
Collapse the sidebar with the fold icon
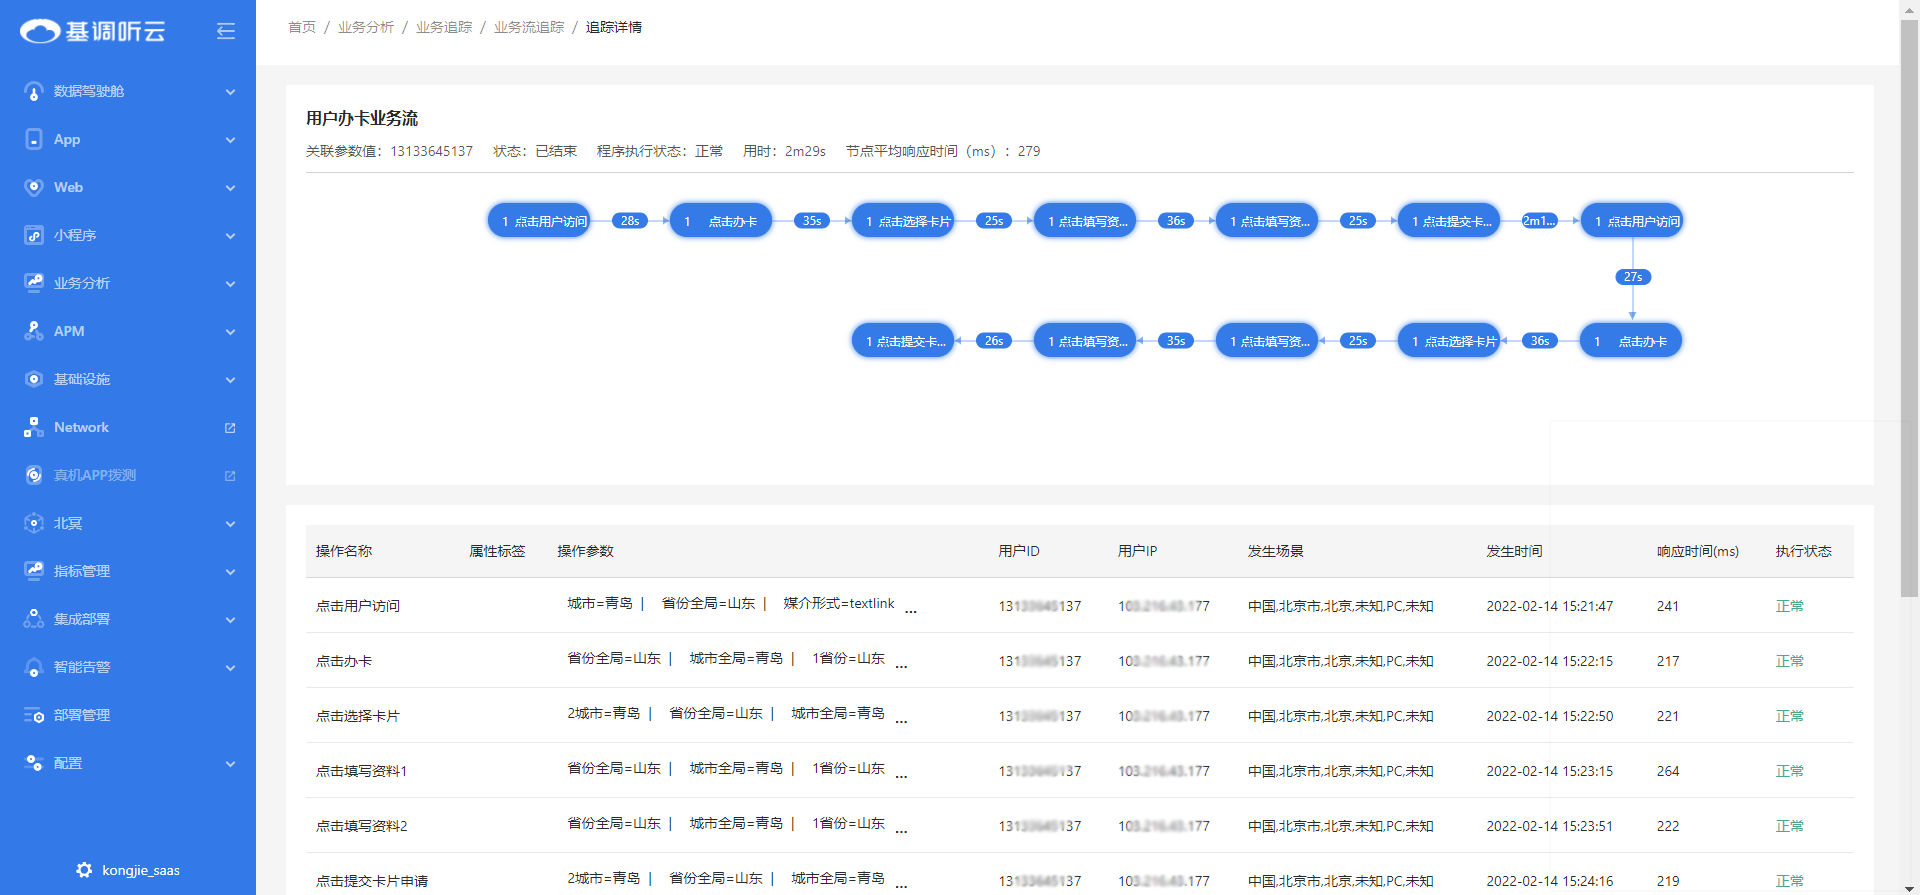226,31
